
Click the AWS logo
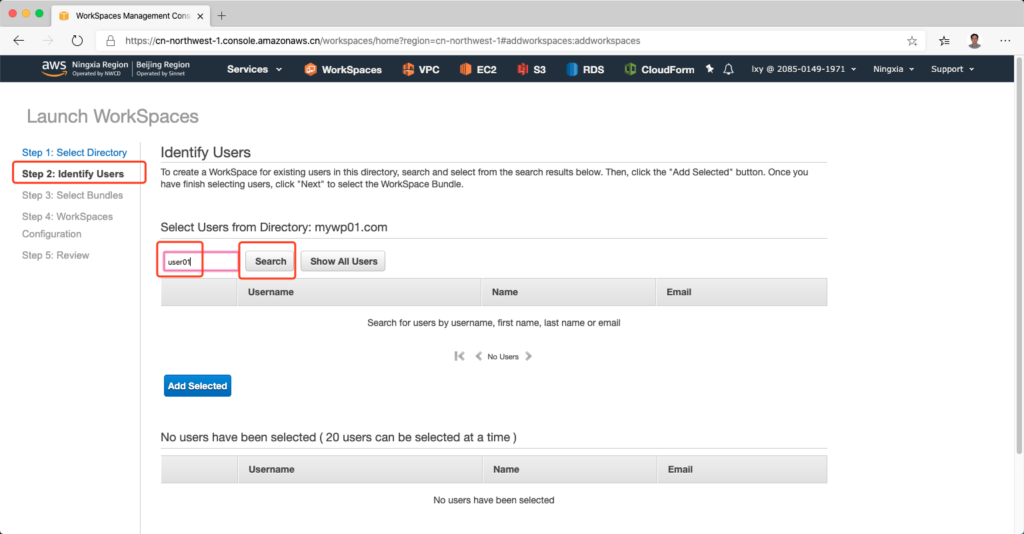(53, 68)
